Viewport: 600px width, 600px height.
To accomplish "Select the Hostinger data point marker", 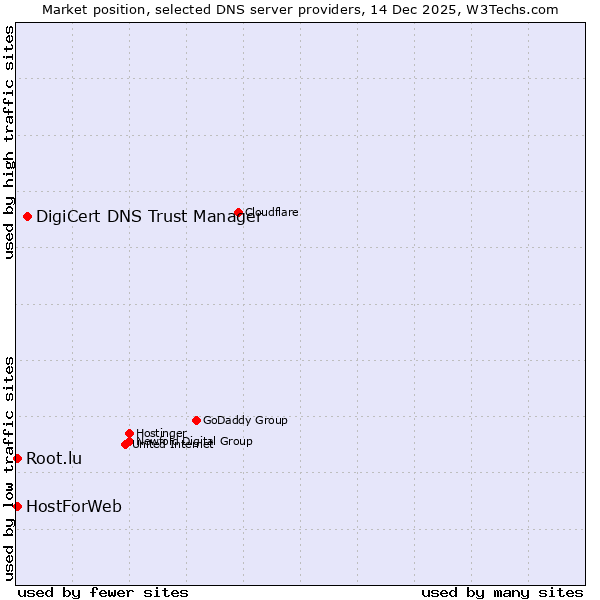I will (x=129, y=433).
